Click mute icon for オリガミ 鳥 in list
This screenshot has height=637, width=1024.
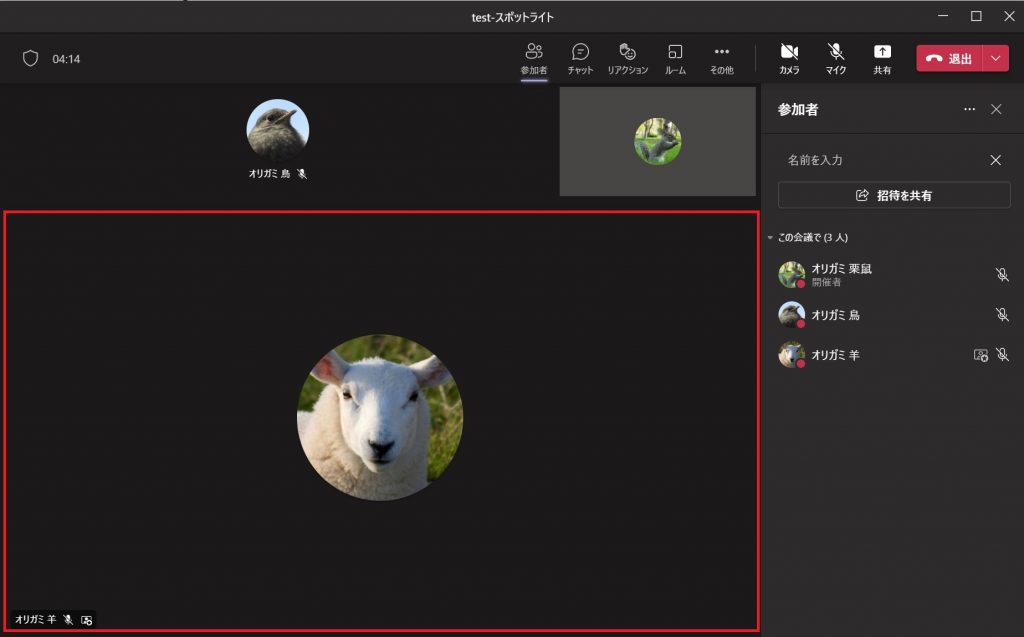tap(1002, 315)
